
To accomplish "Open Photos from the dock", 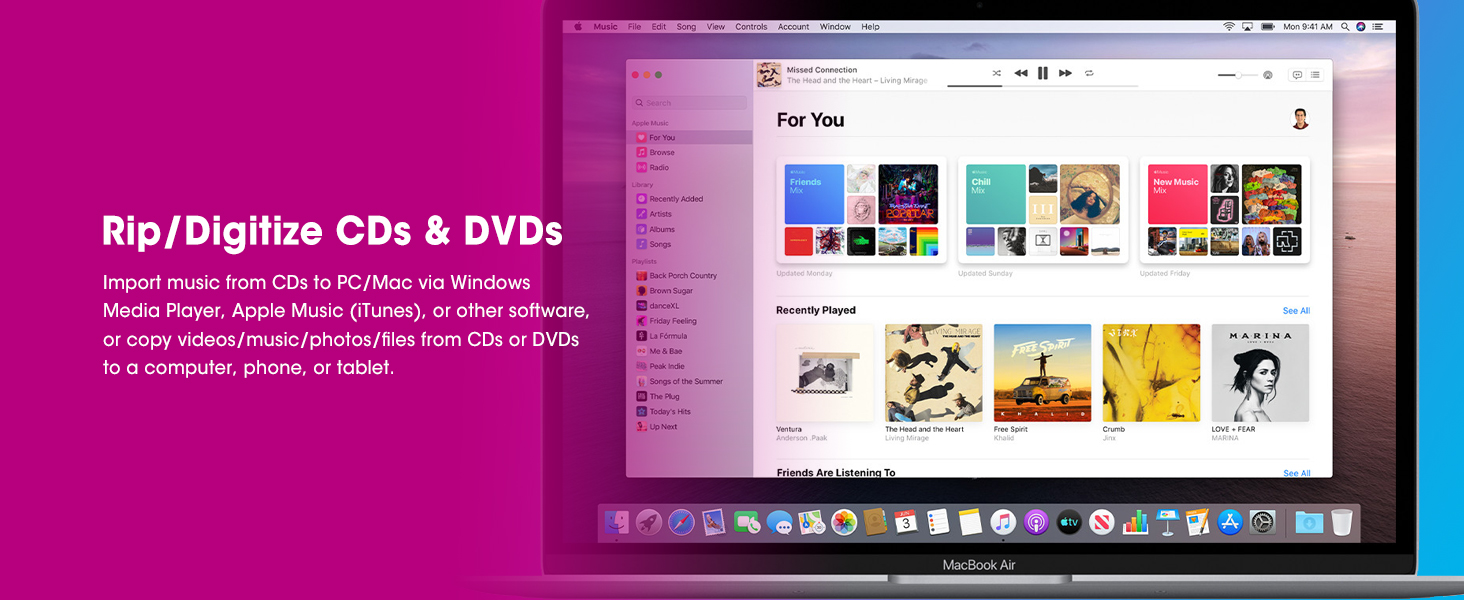I will [x=844, y=522].
